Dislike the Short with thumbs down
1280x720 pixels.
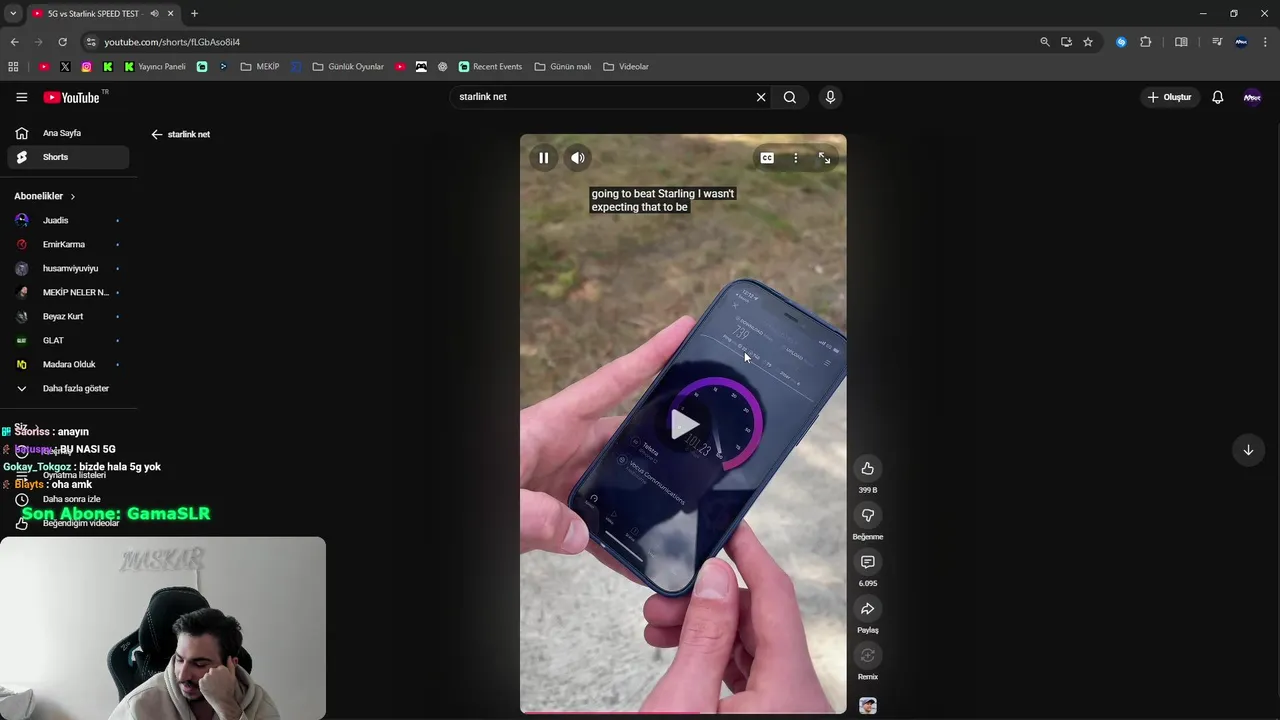tap(867, 515)
